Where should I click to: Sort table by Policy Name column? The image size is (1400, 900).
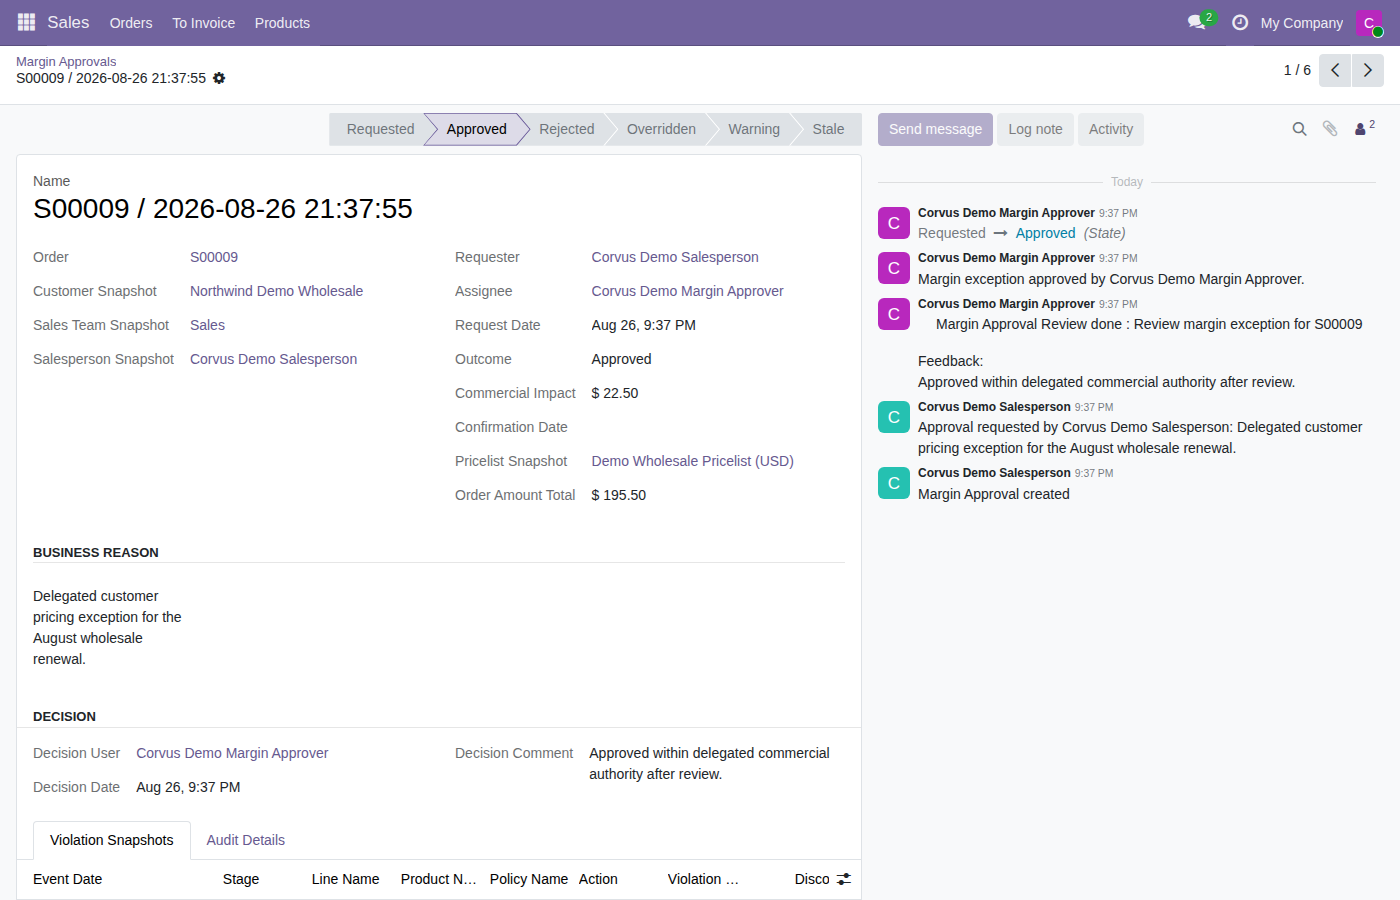point(529,879)
